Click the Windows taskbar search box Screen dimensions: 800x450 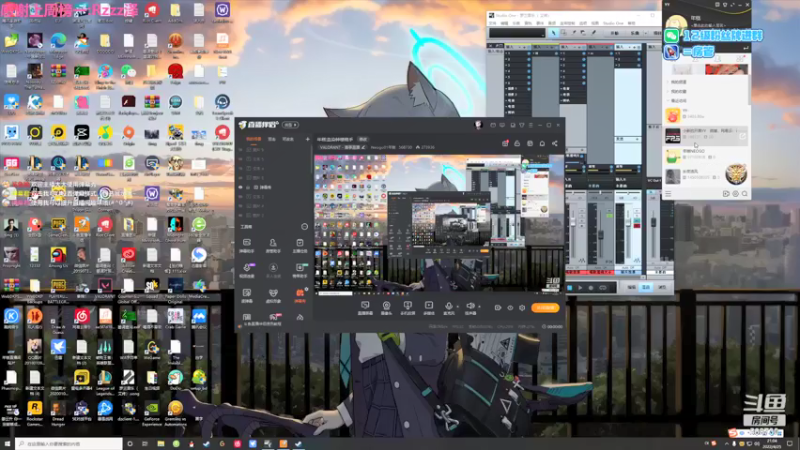tap(69, 444)
